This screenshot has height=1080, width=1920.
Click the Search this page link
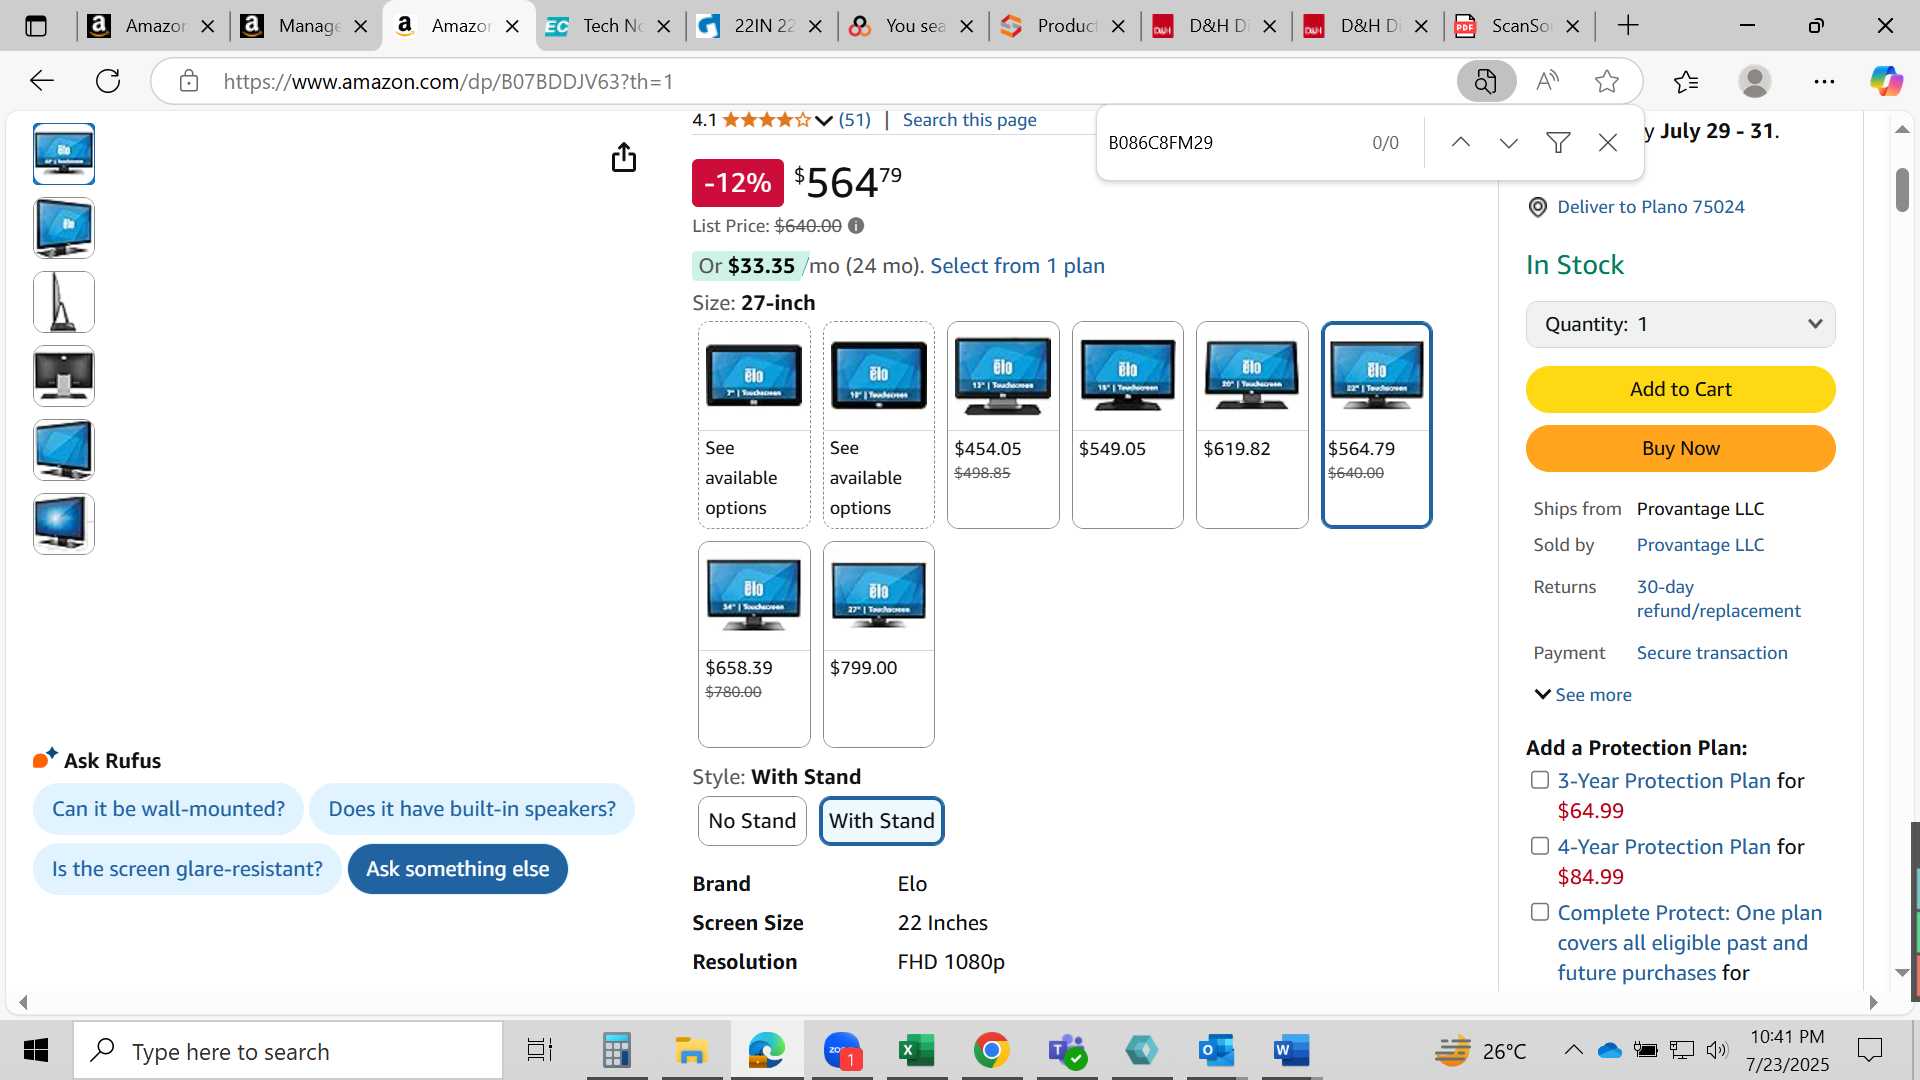(969, 120)
